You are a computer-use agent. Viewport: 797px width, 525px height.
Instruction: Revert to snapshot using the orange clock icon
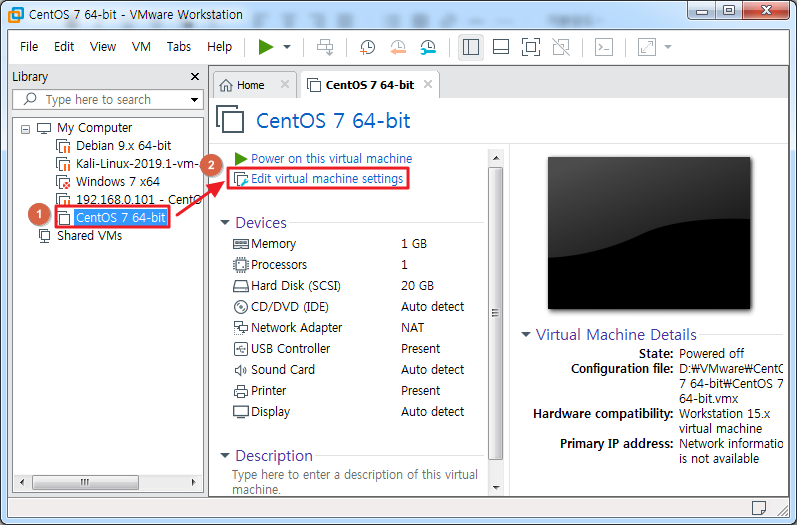tap(397, 47)
